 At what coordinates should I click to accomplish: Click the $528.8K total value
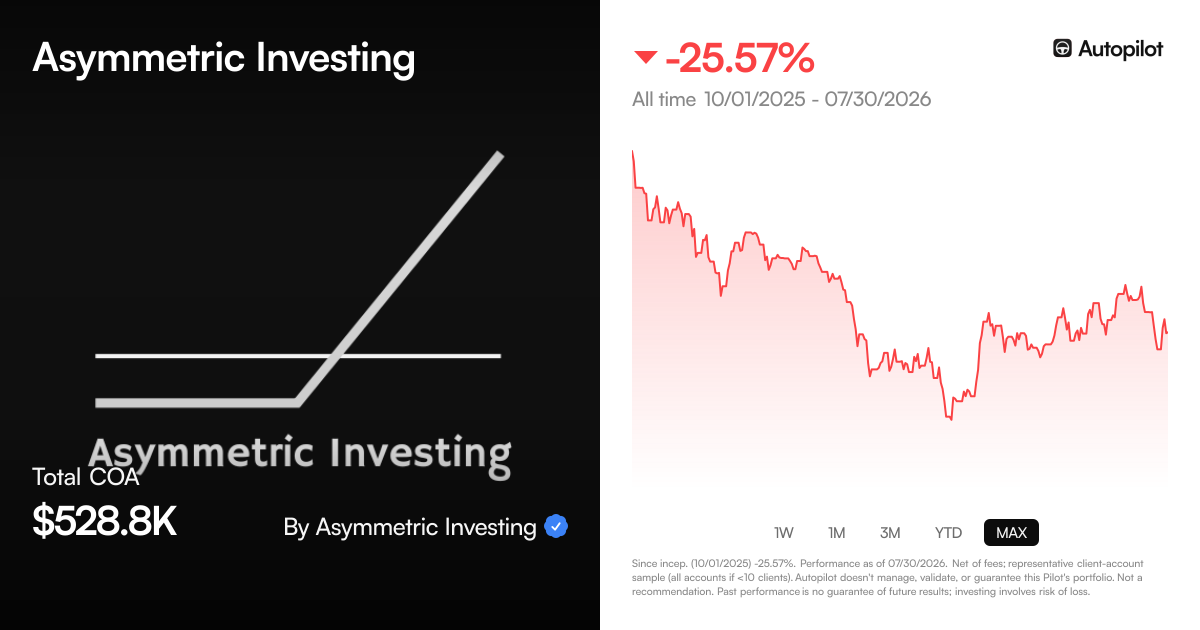(105, 521)
